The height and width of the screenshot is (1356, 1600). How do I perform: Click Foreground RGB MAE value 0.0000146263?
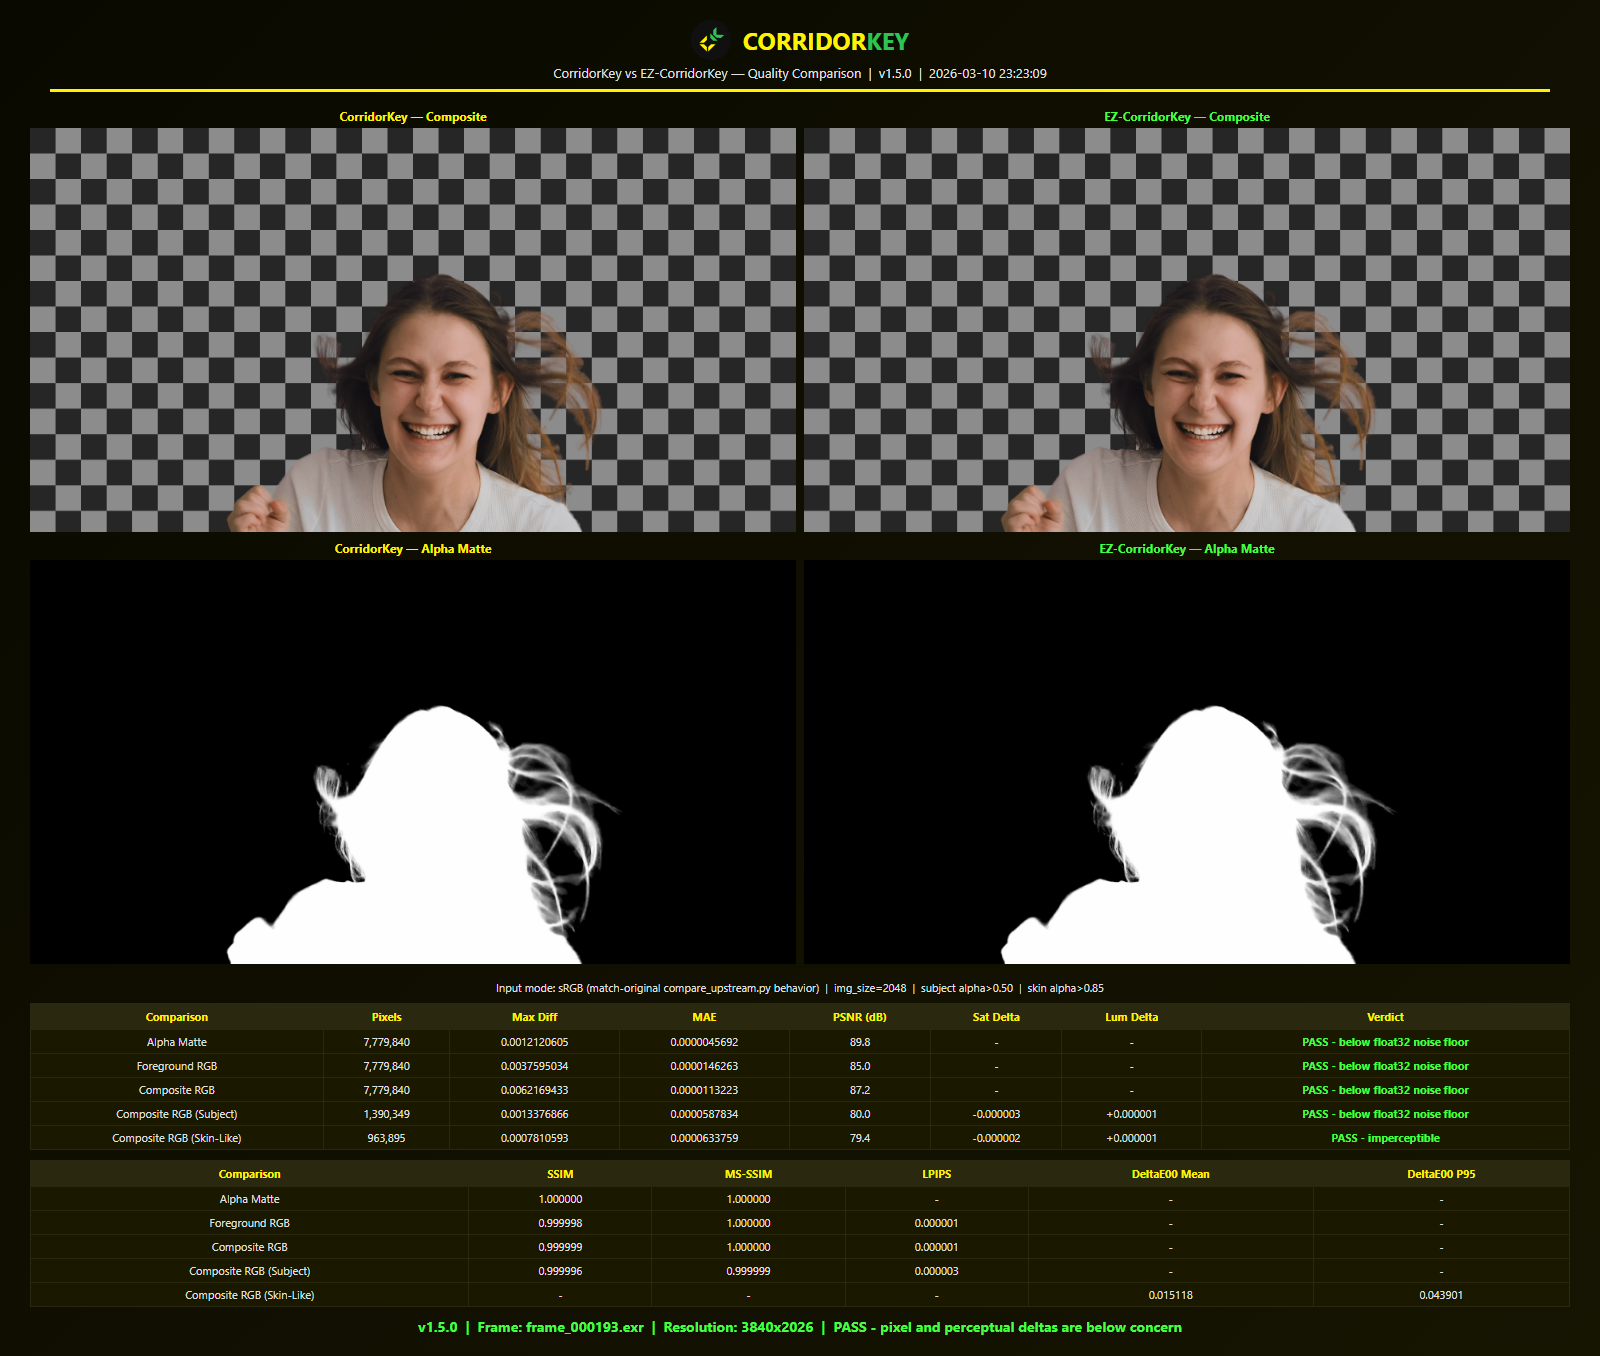(704, 1066)
